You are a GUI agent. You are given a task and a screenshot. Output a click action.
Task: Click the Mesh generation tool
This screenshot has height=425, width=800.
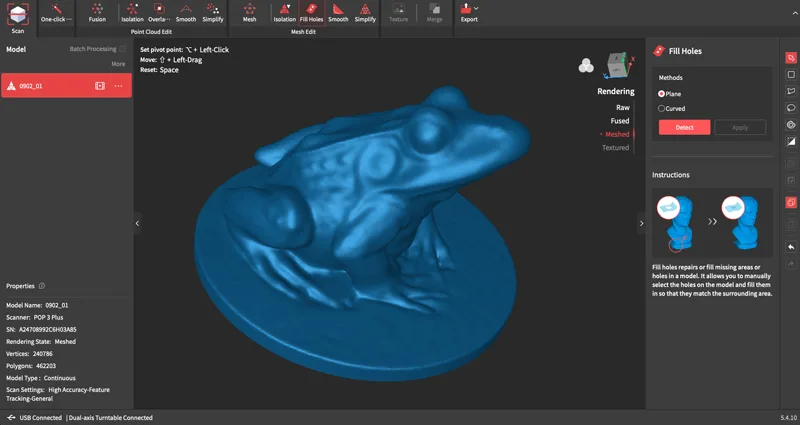[x=249, y=13]
